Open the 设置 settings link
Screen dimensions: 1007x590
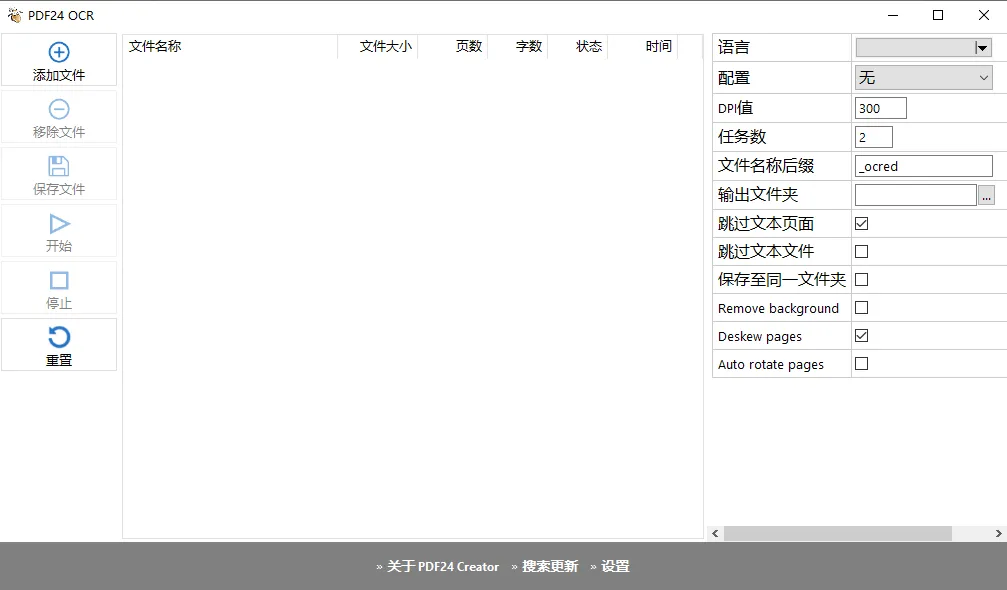[615, 566]
